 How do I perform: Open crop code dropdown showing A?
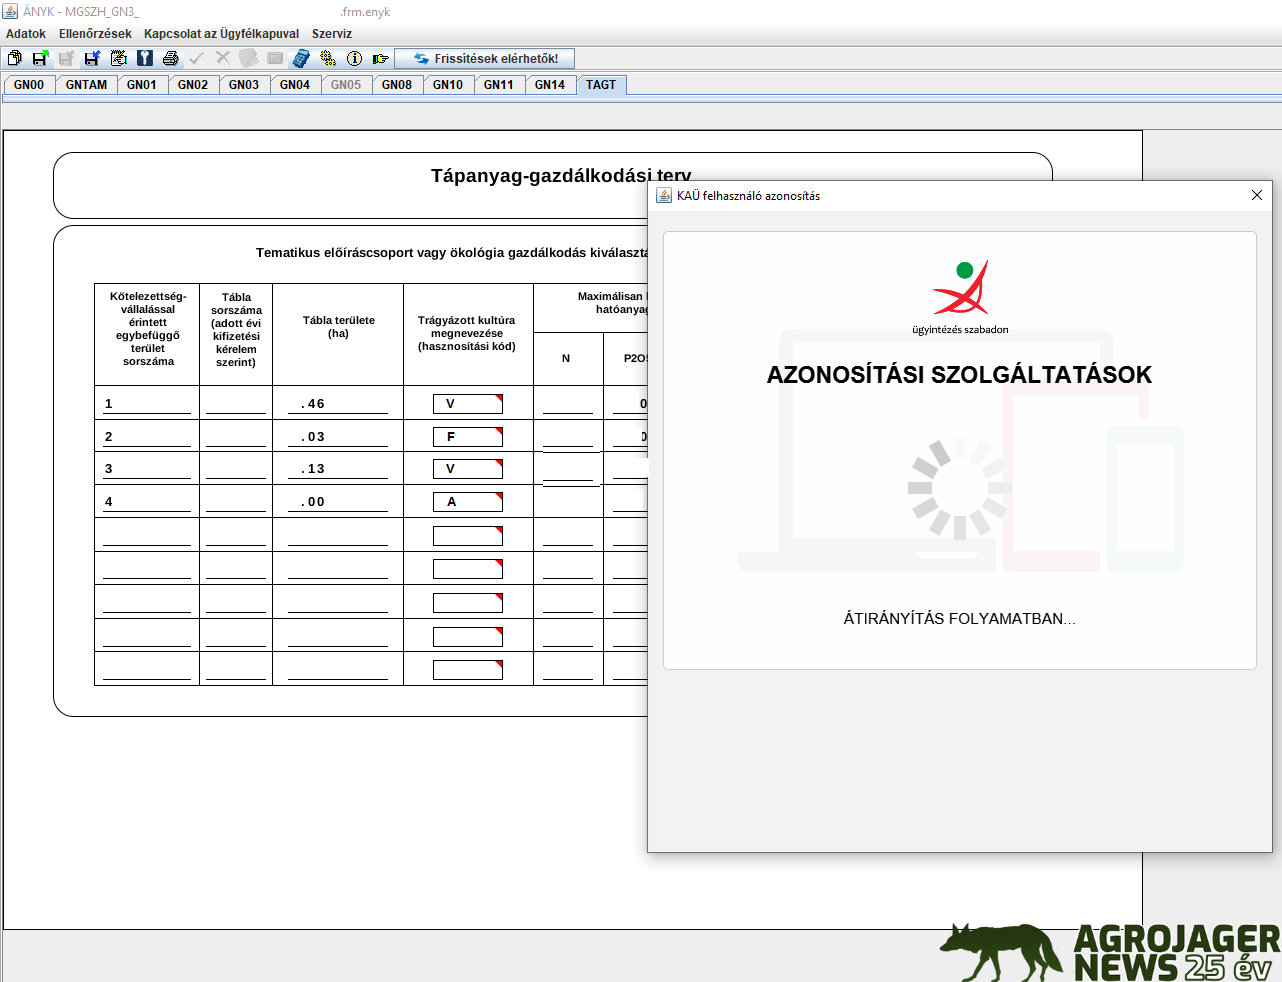[467, 502]
